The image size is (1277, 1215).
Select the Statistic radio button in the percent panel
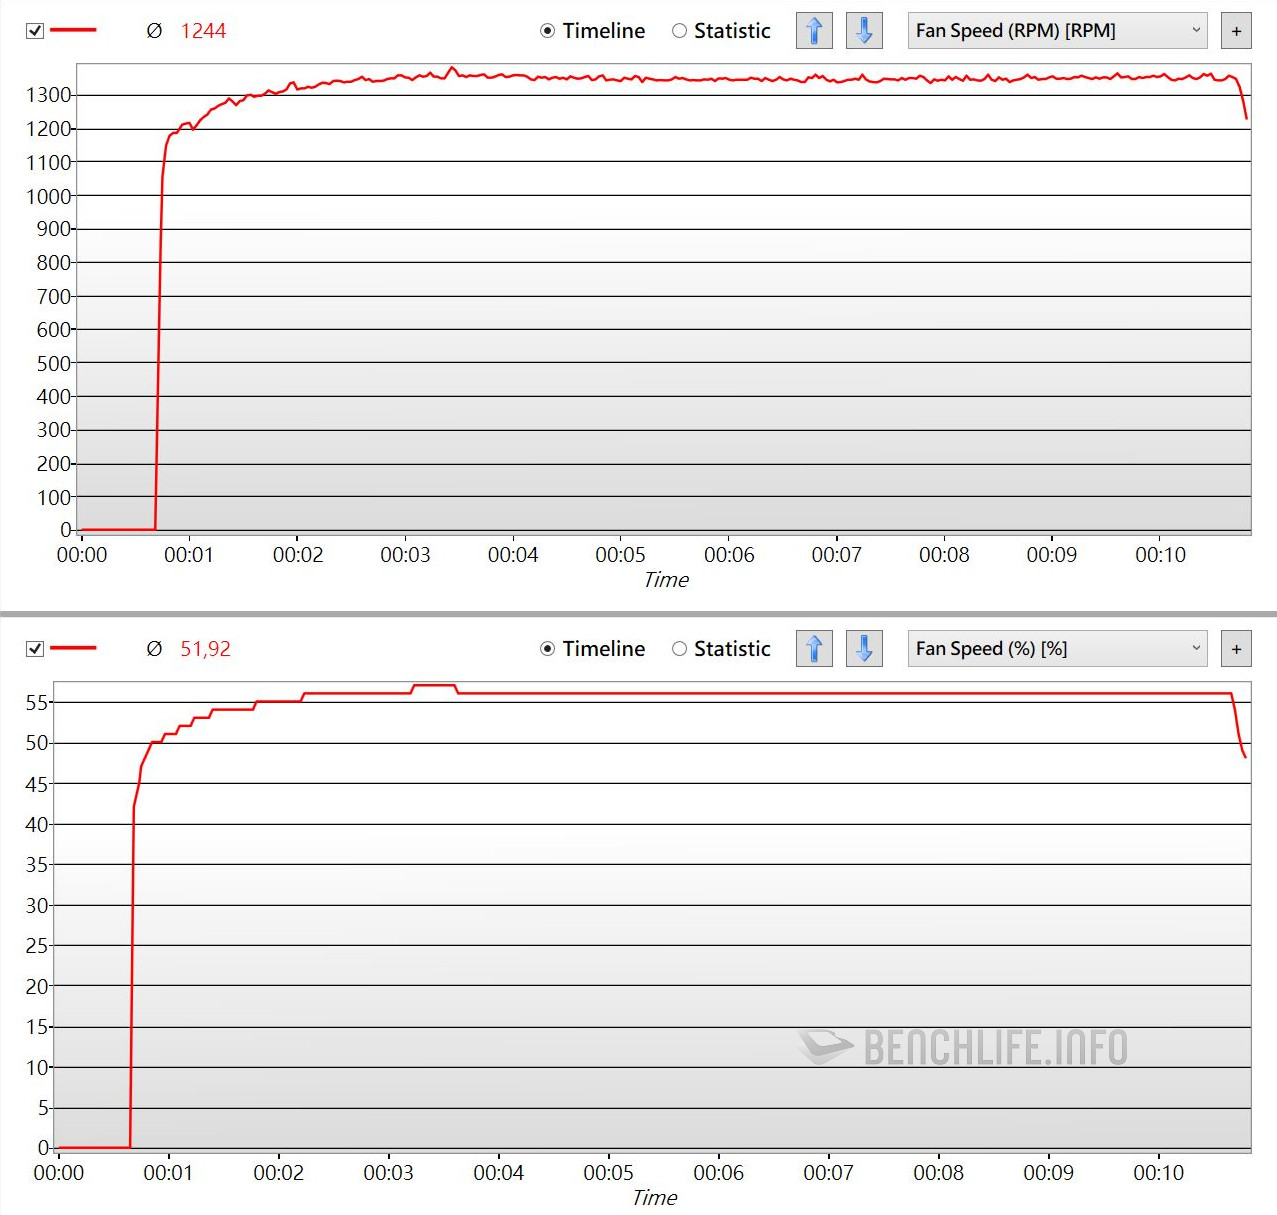click(x=680, y=649)
